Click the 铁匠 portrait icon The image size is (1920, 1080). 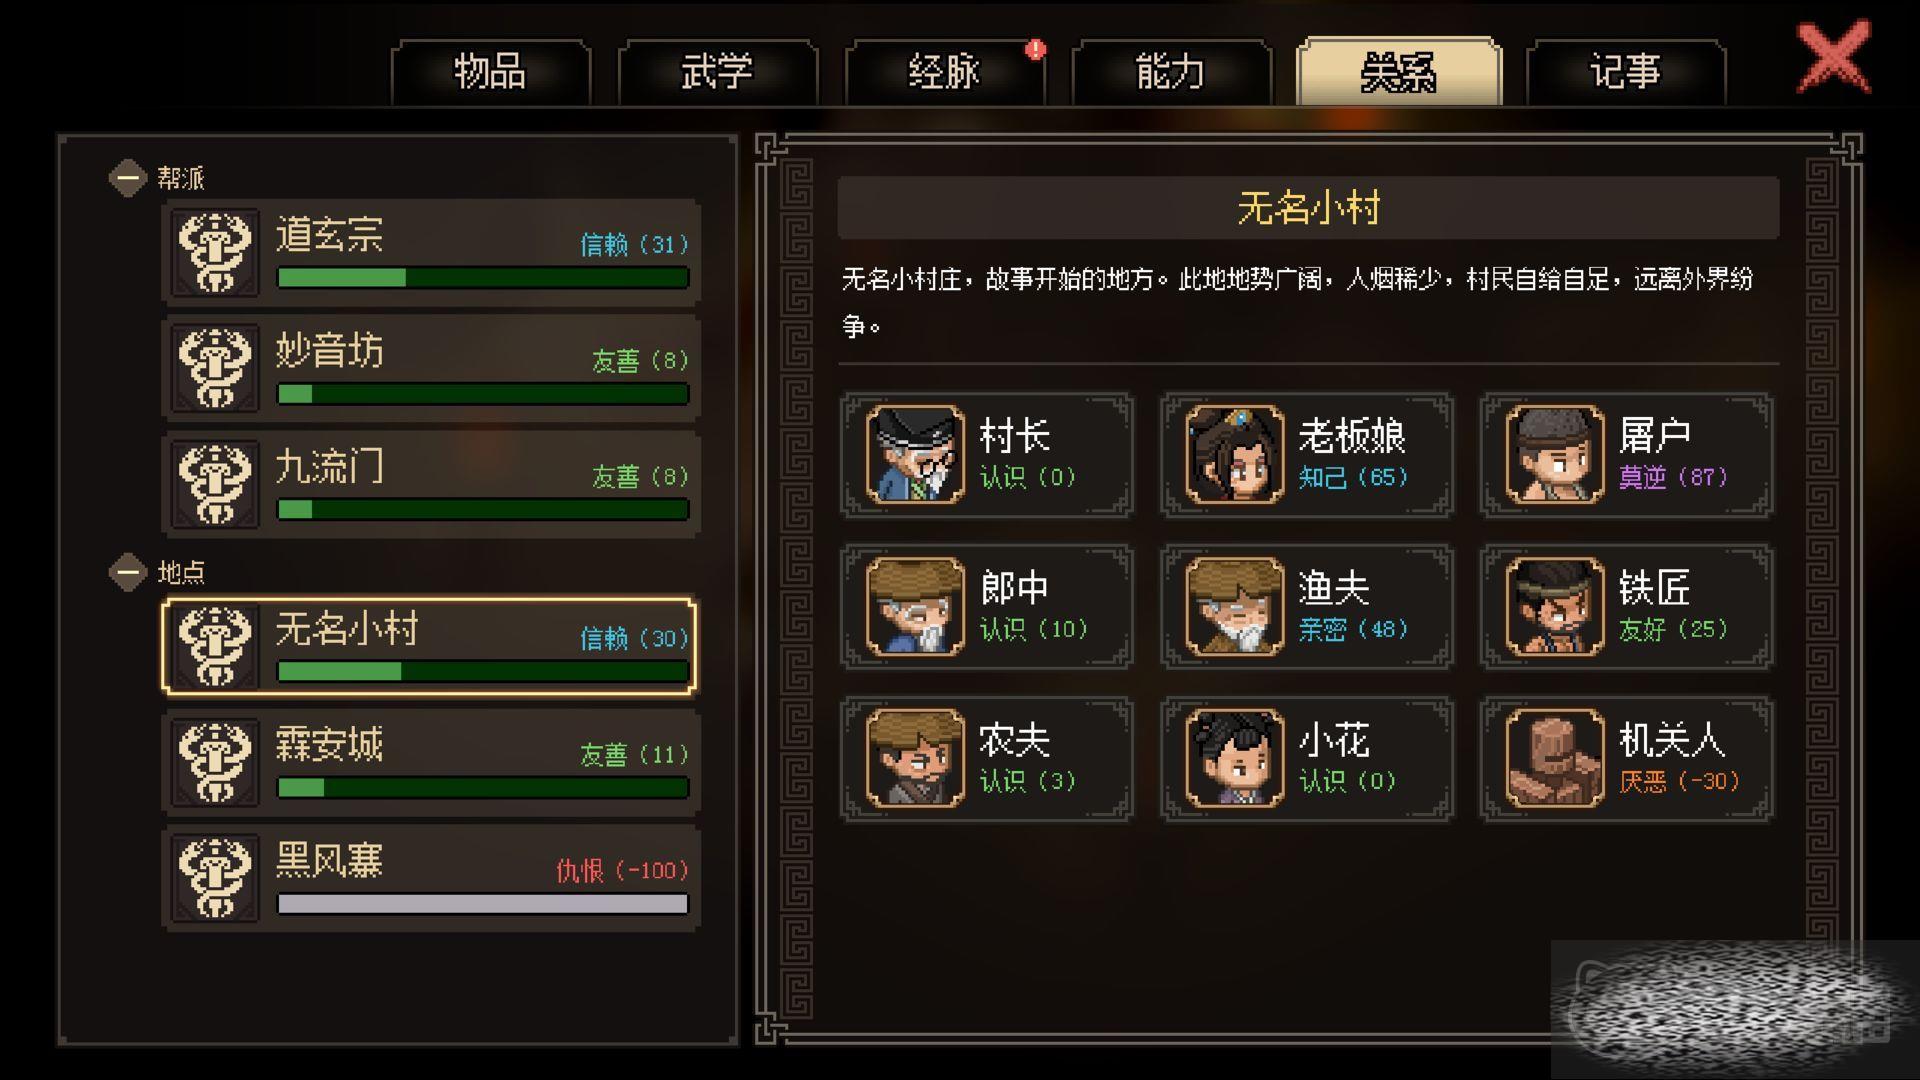[1555, 606]
